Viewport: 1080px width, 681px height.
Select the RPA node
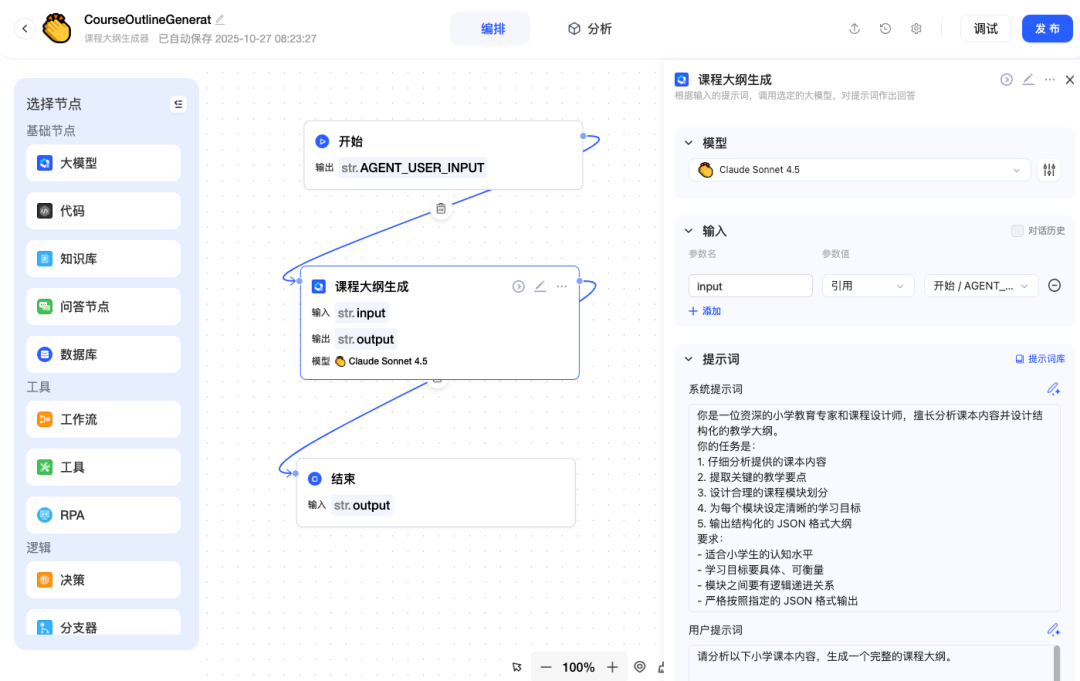[x=103, y=515]
